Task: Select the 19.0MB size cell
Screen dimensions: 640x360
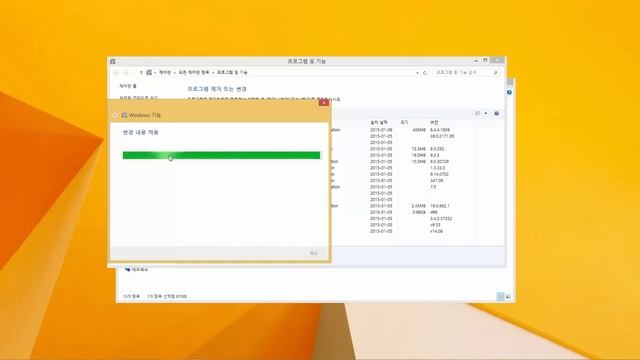Action: [418, 155]
